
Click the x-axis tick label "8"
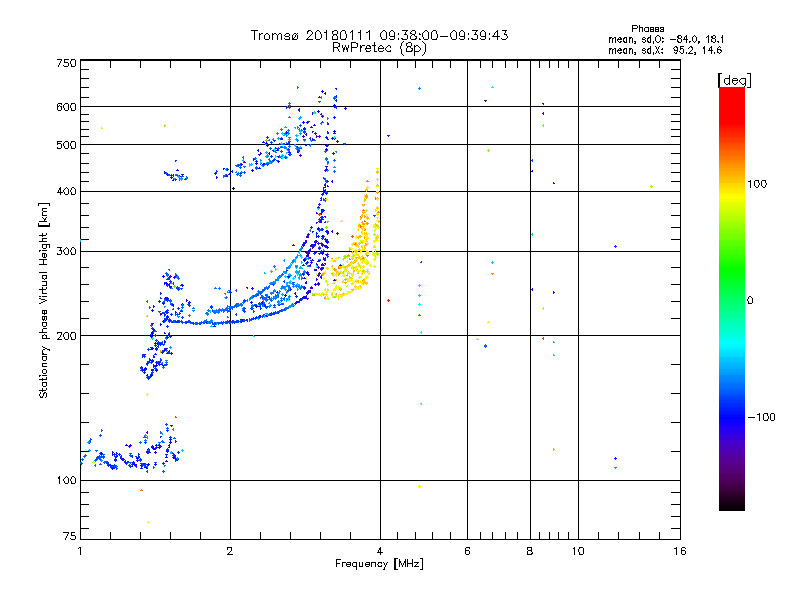click(530, 551)
